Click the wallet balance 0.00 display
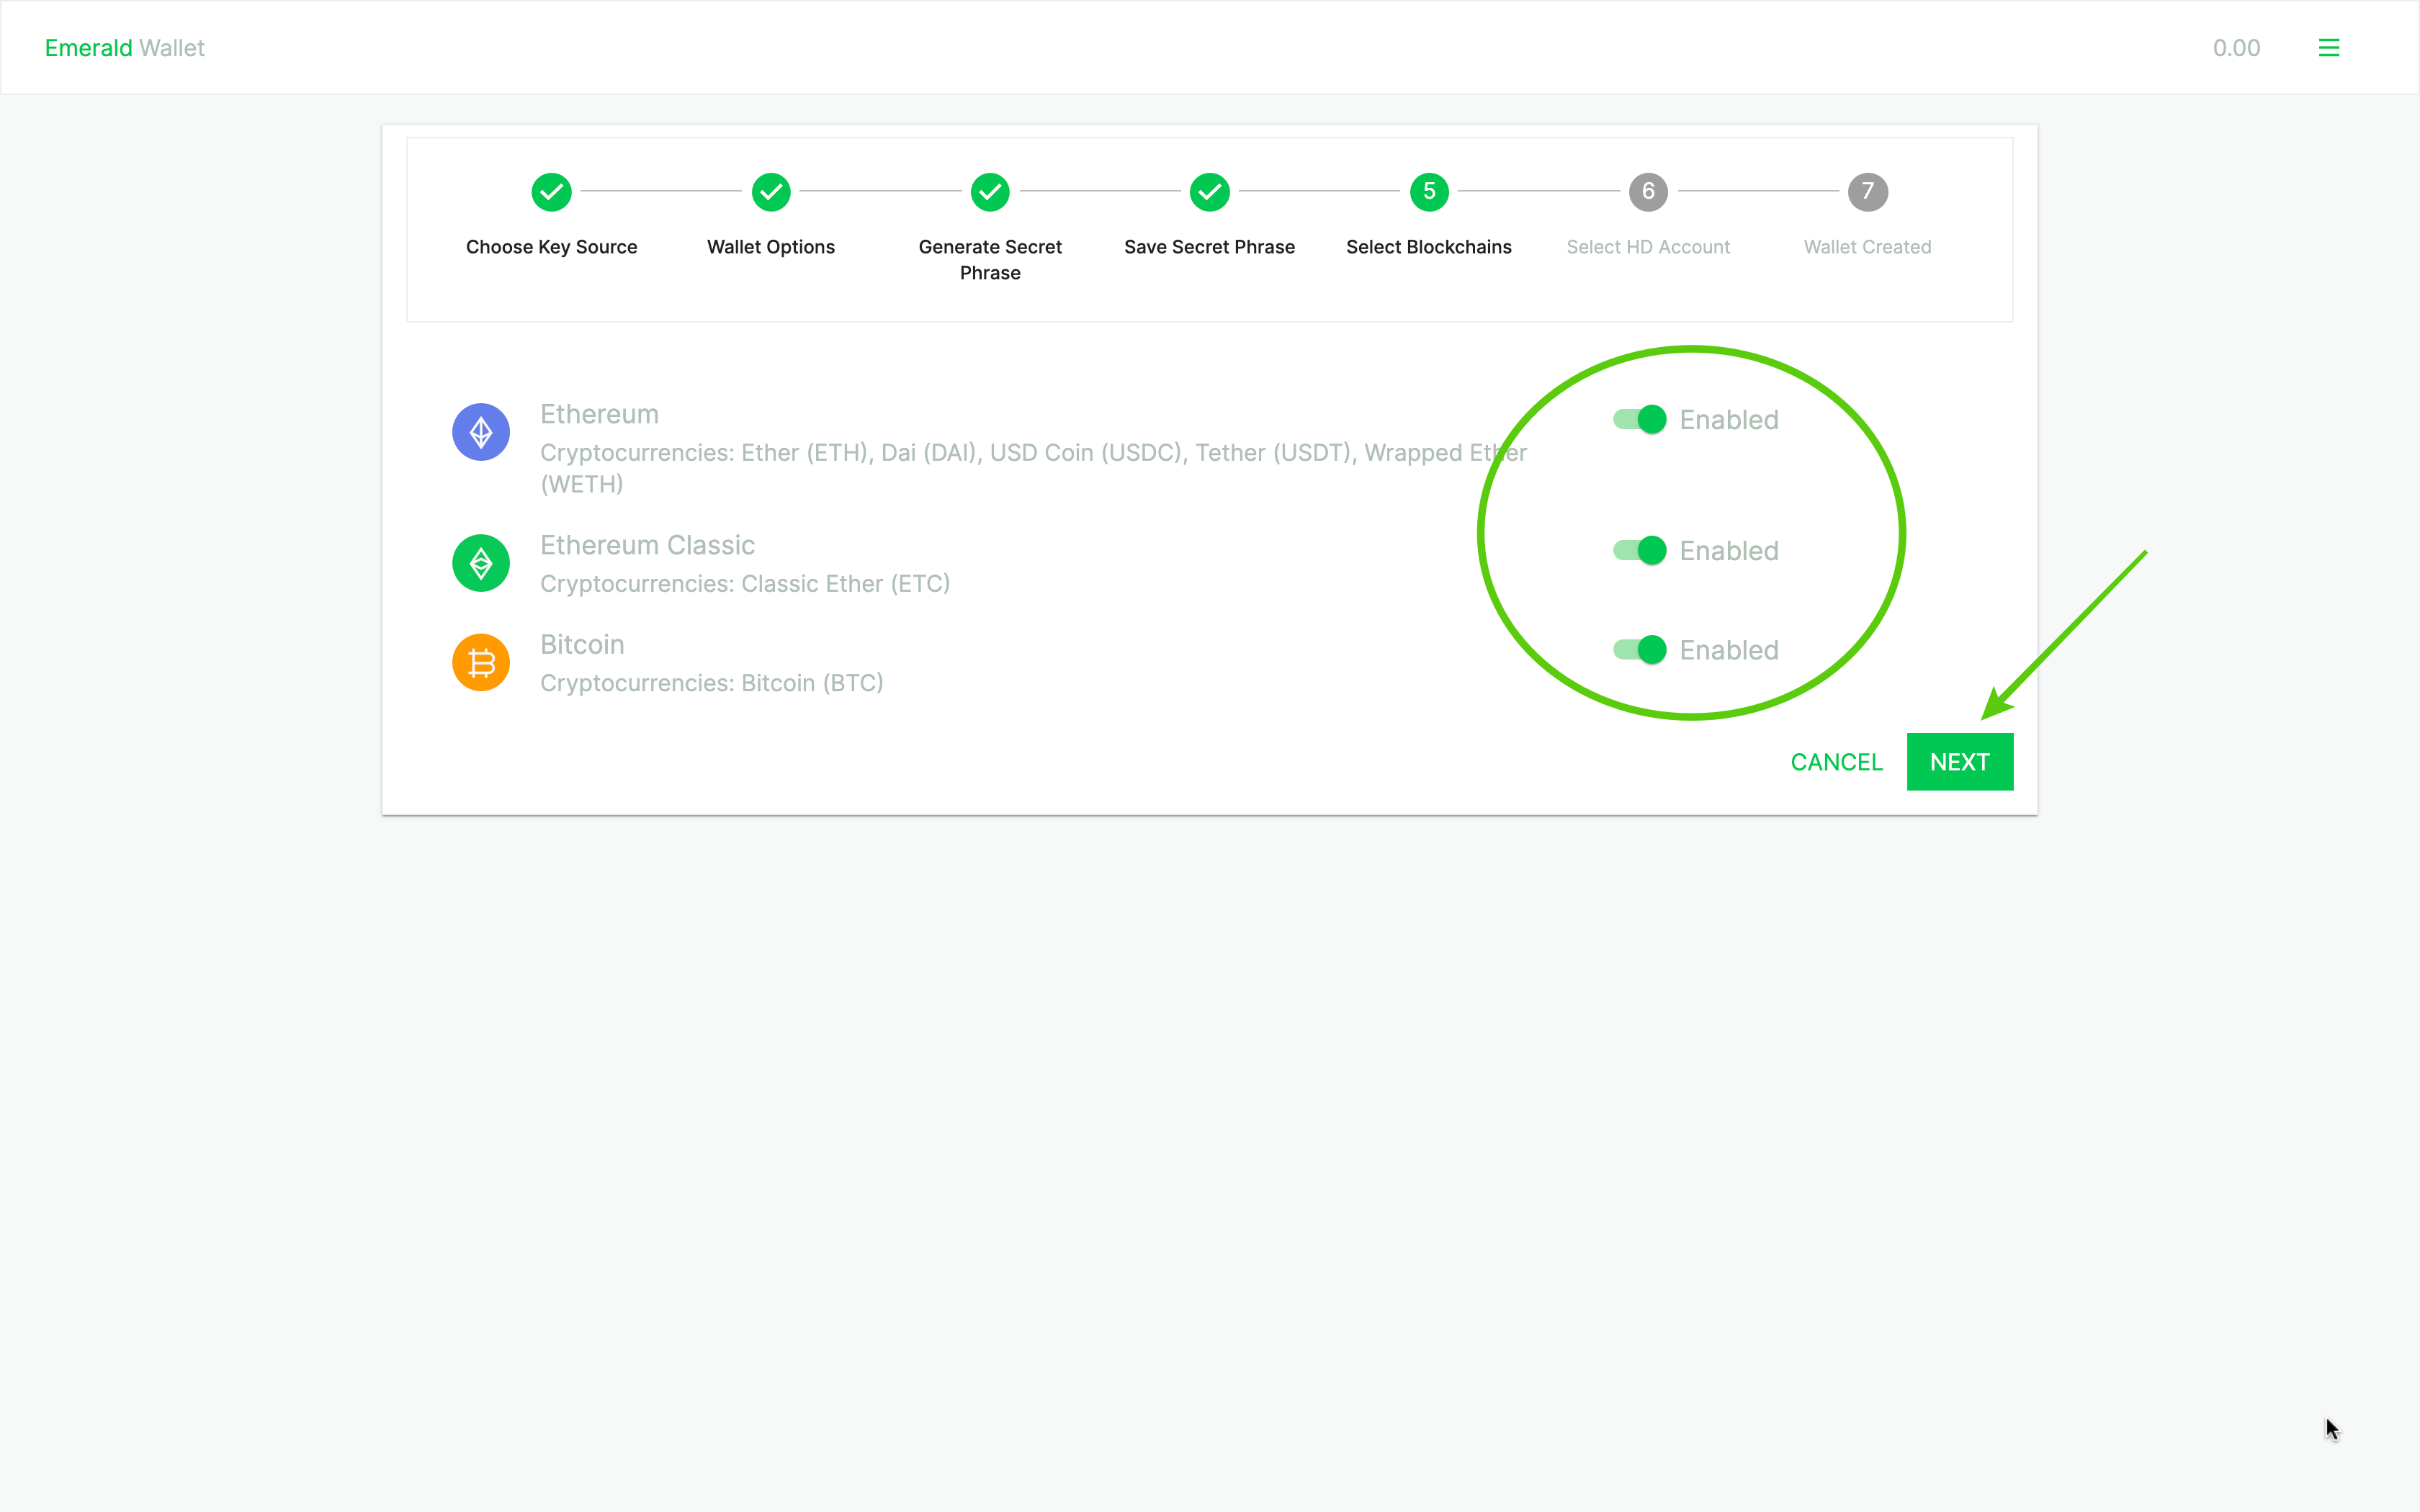2420x1512 pixels. coord(2237,47)
